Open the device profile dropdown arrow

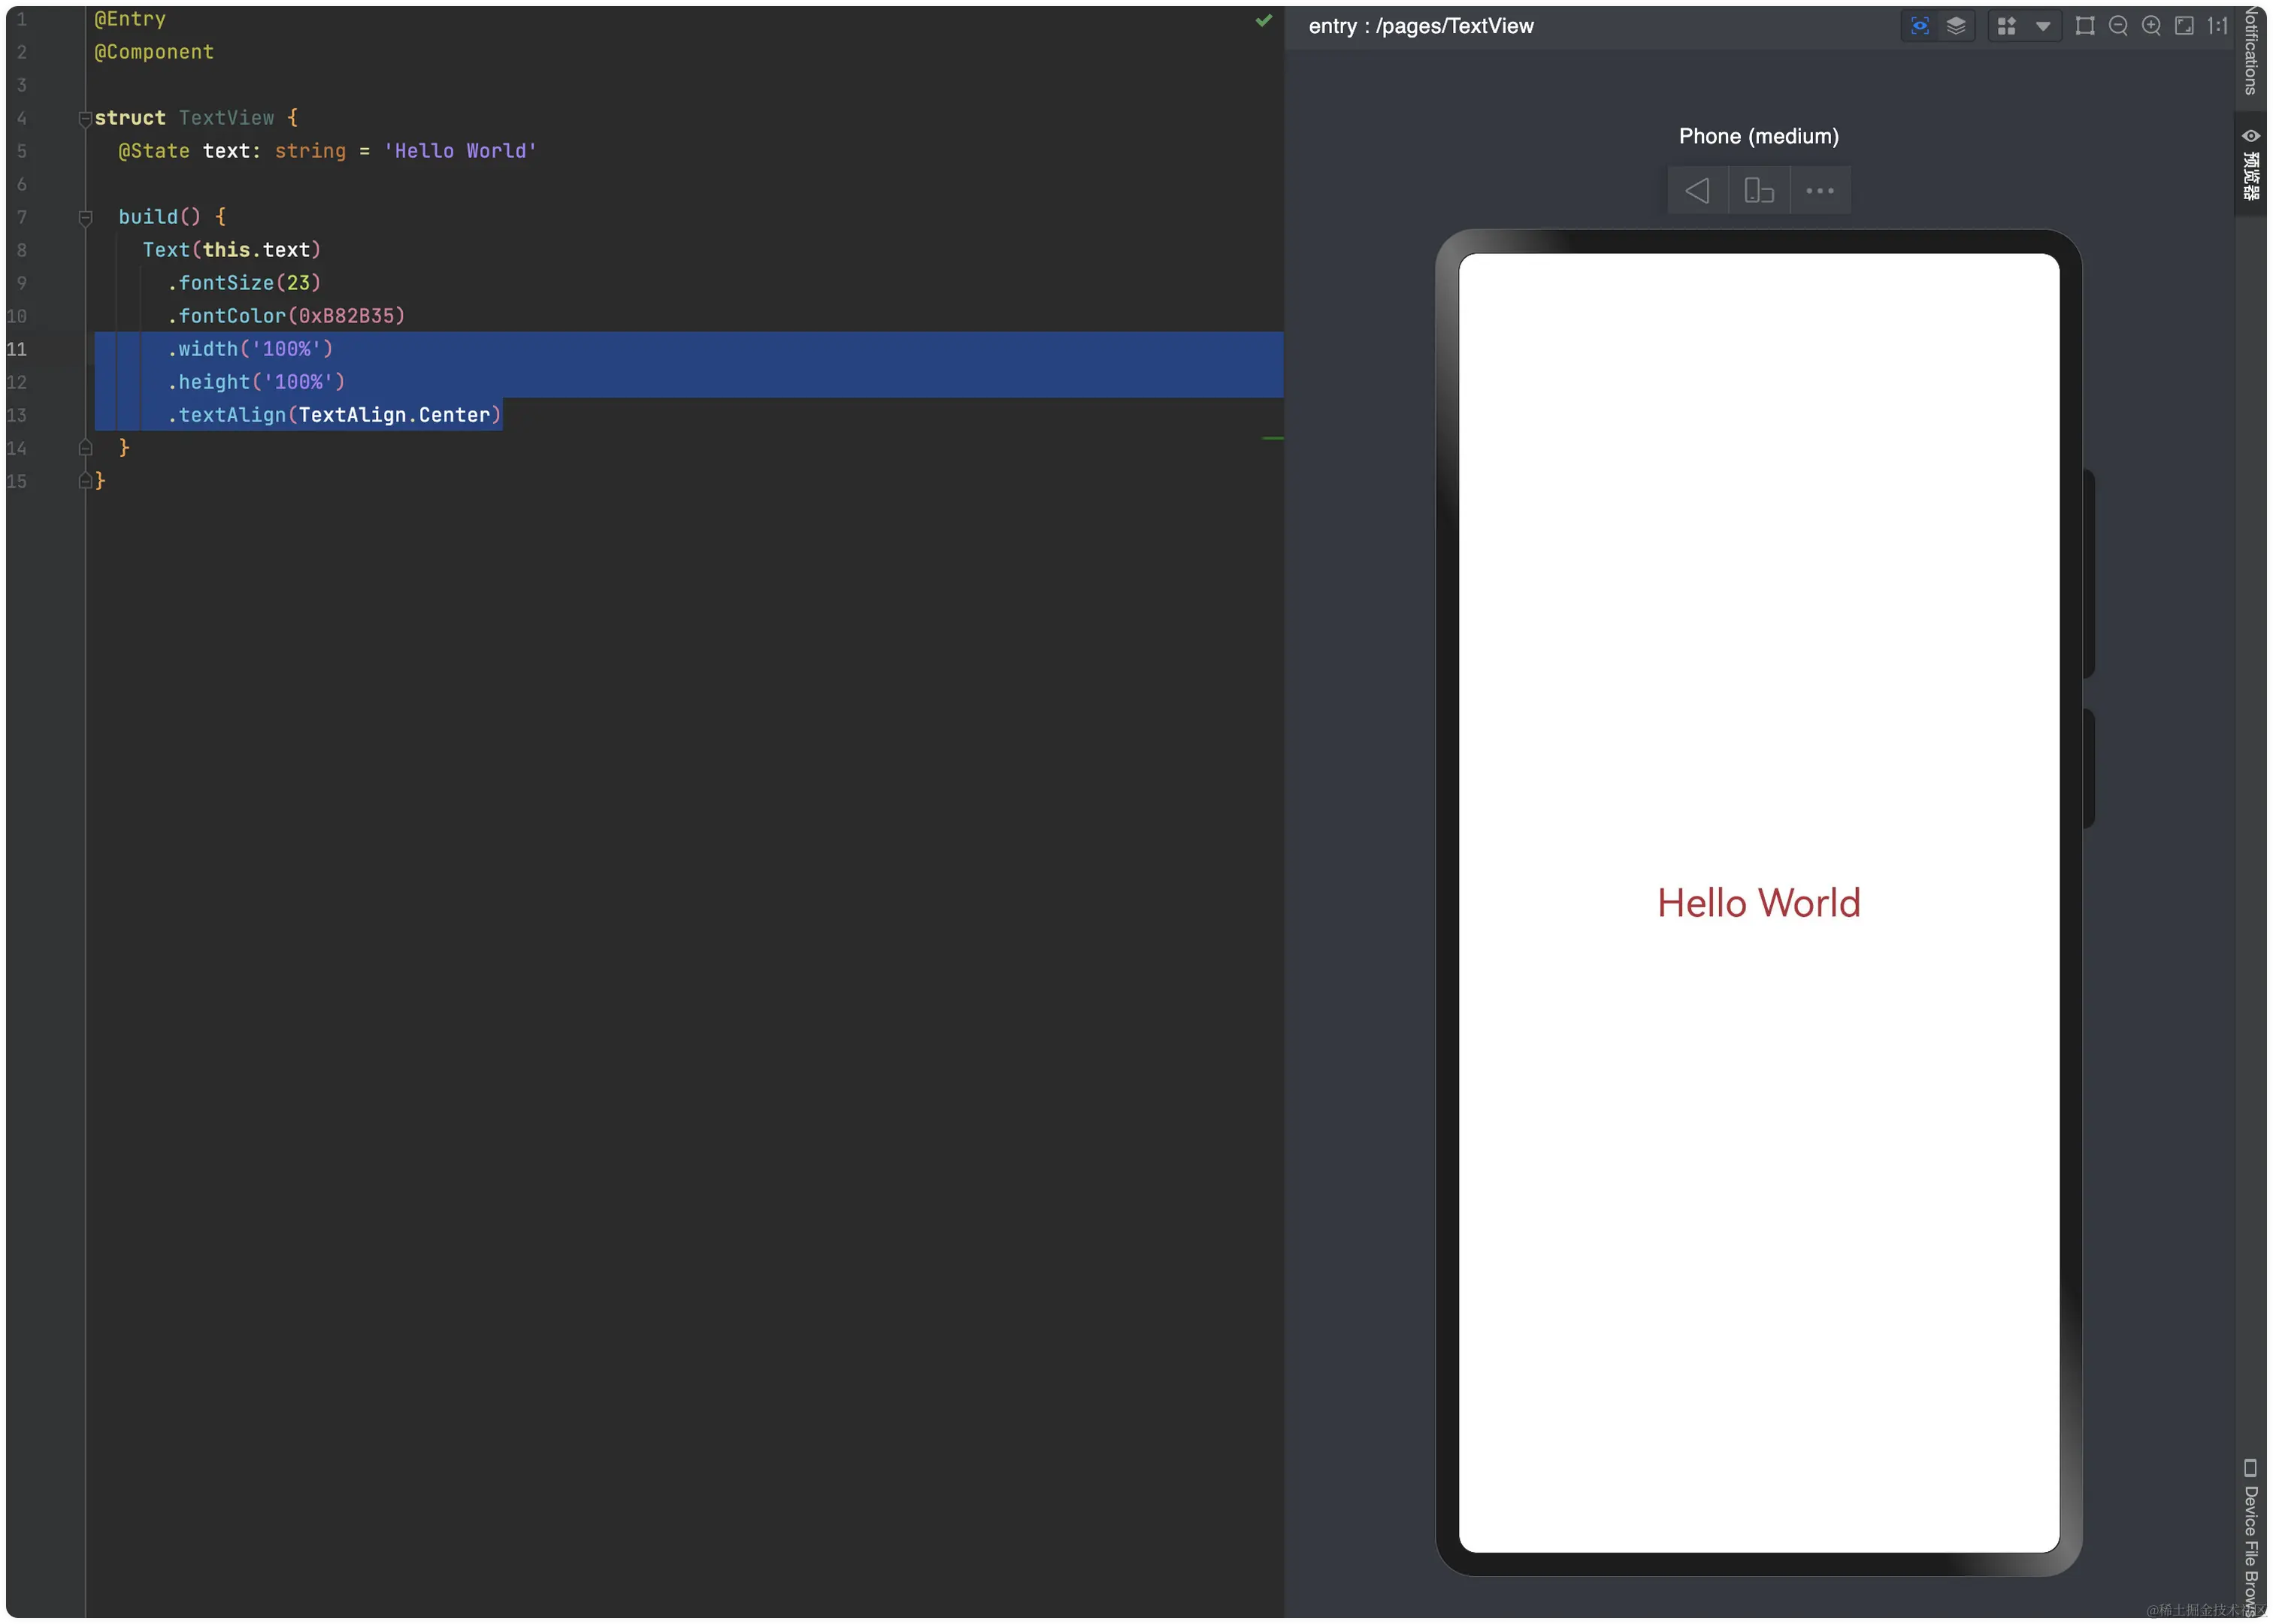tap(2043, 26)
